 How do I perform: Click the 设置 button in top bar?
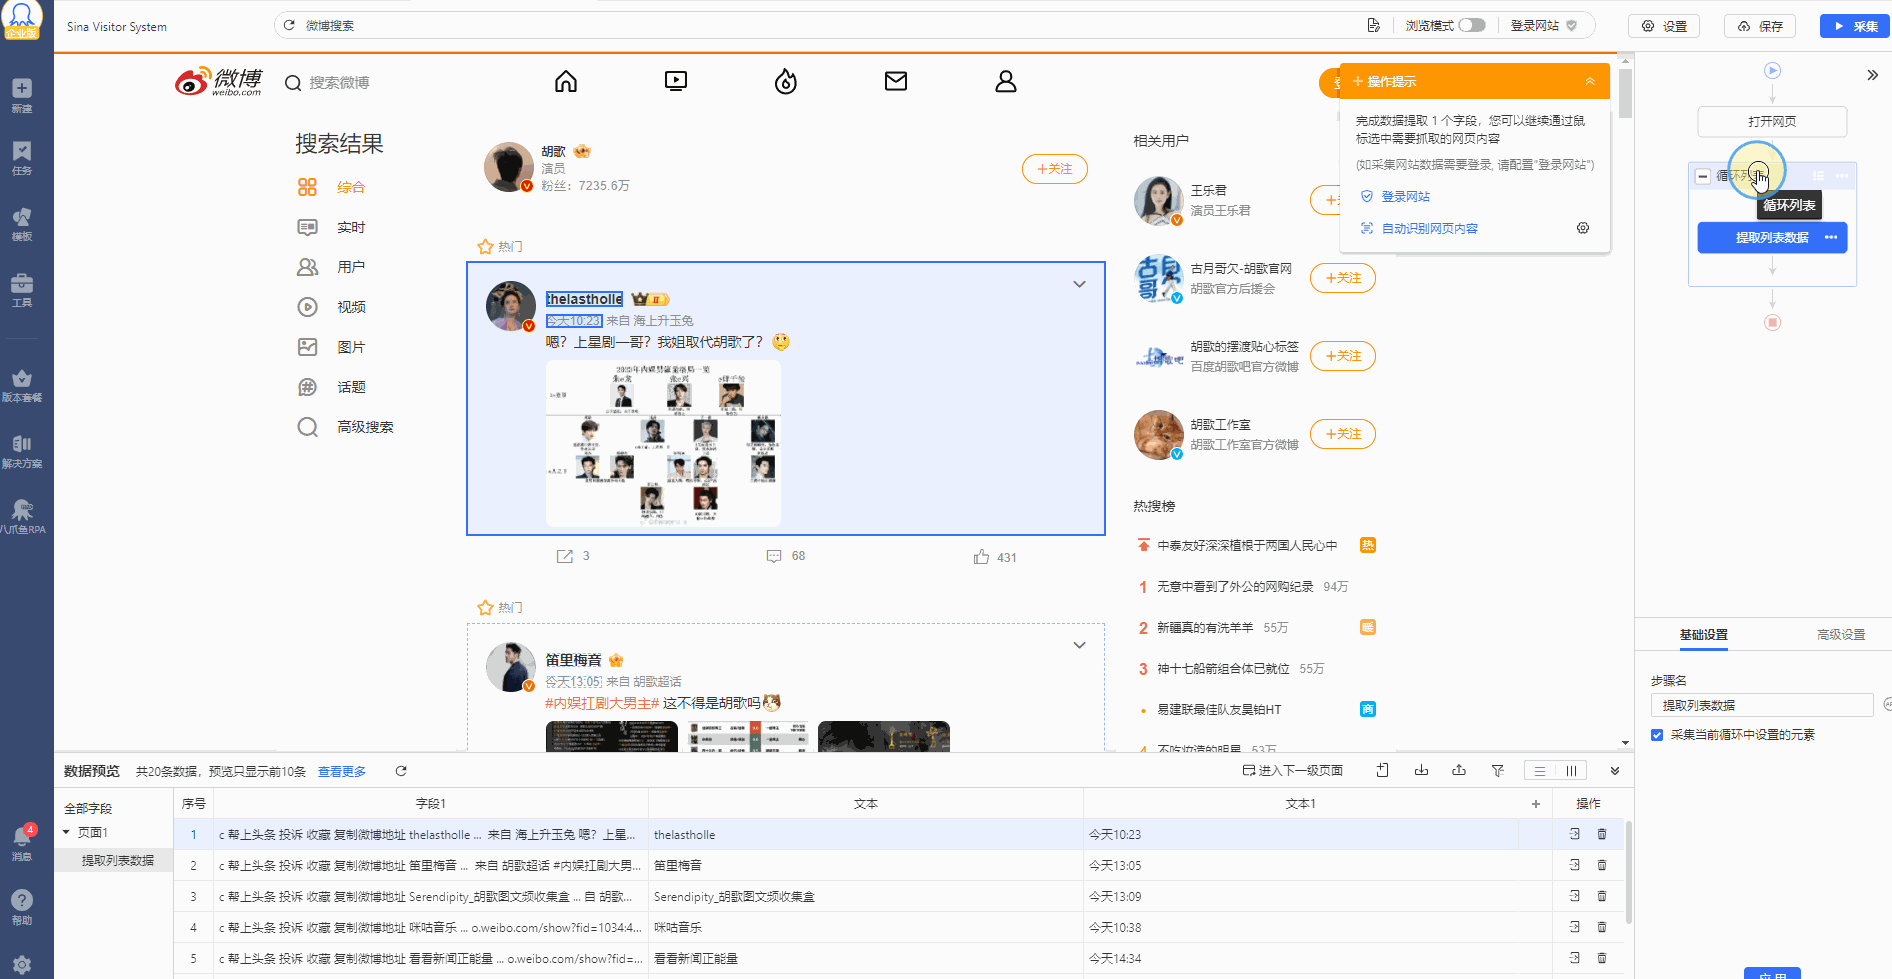[1664, 26]
